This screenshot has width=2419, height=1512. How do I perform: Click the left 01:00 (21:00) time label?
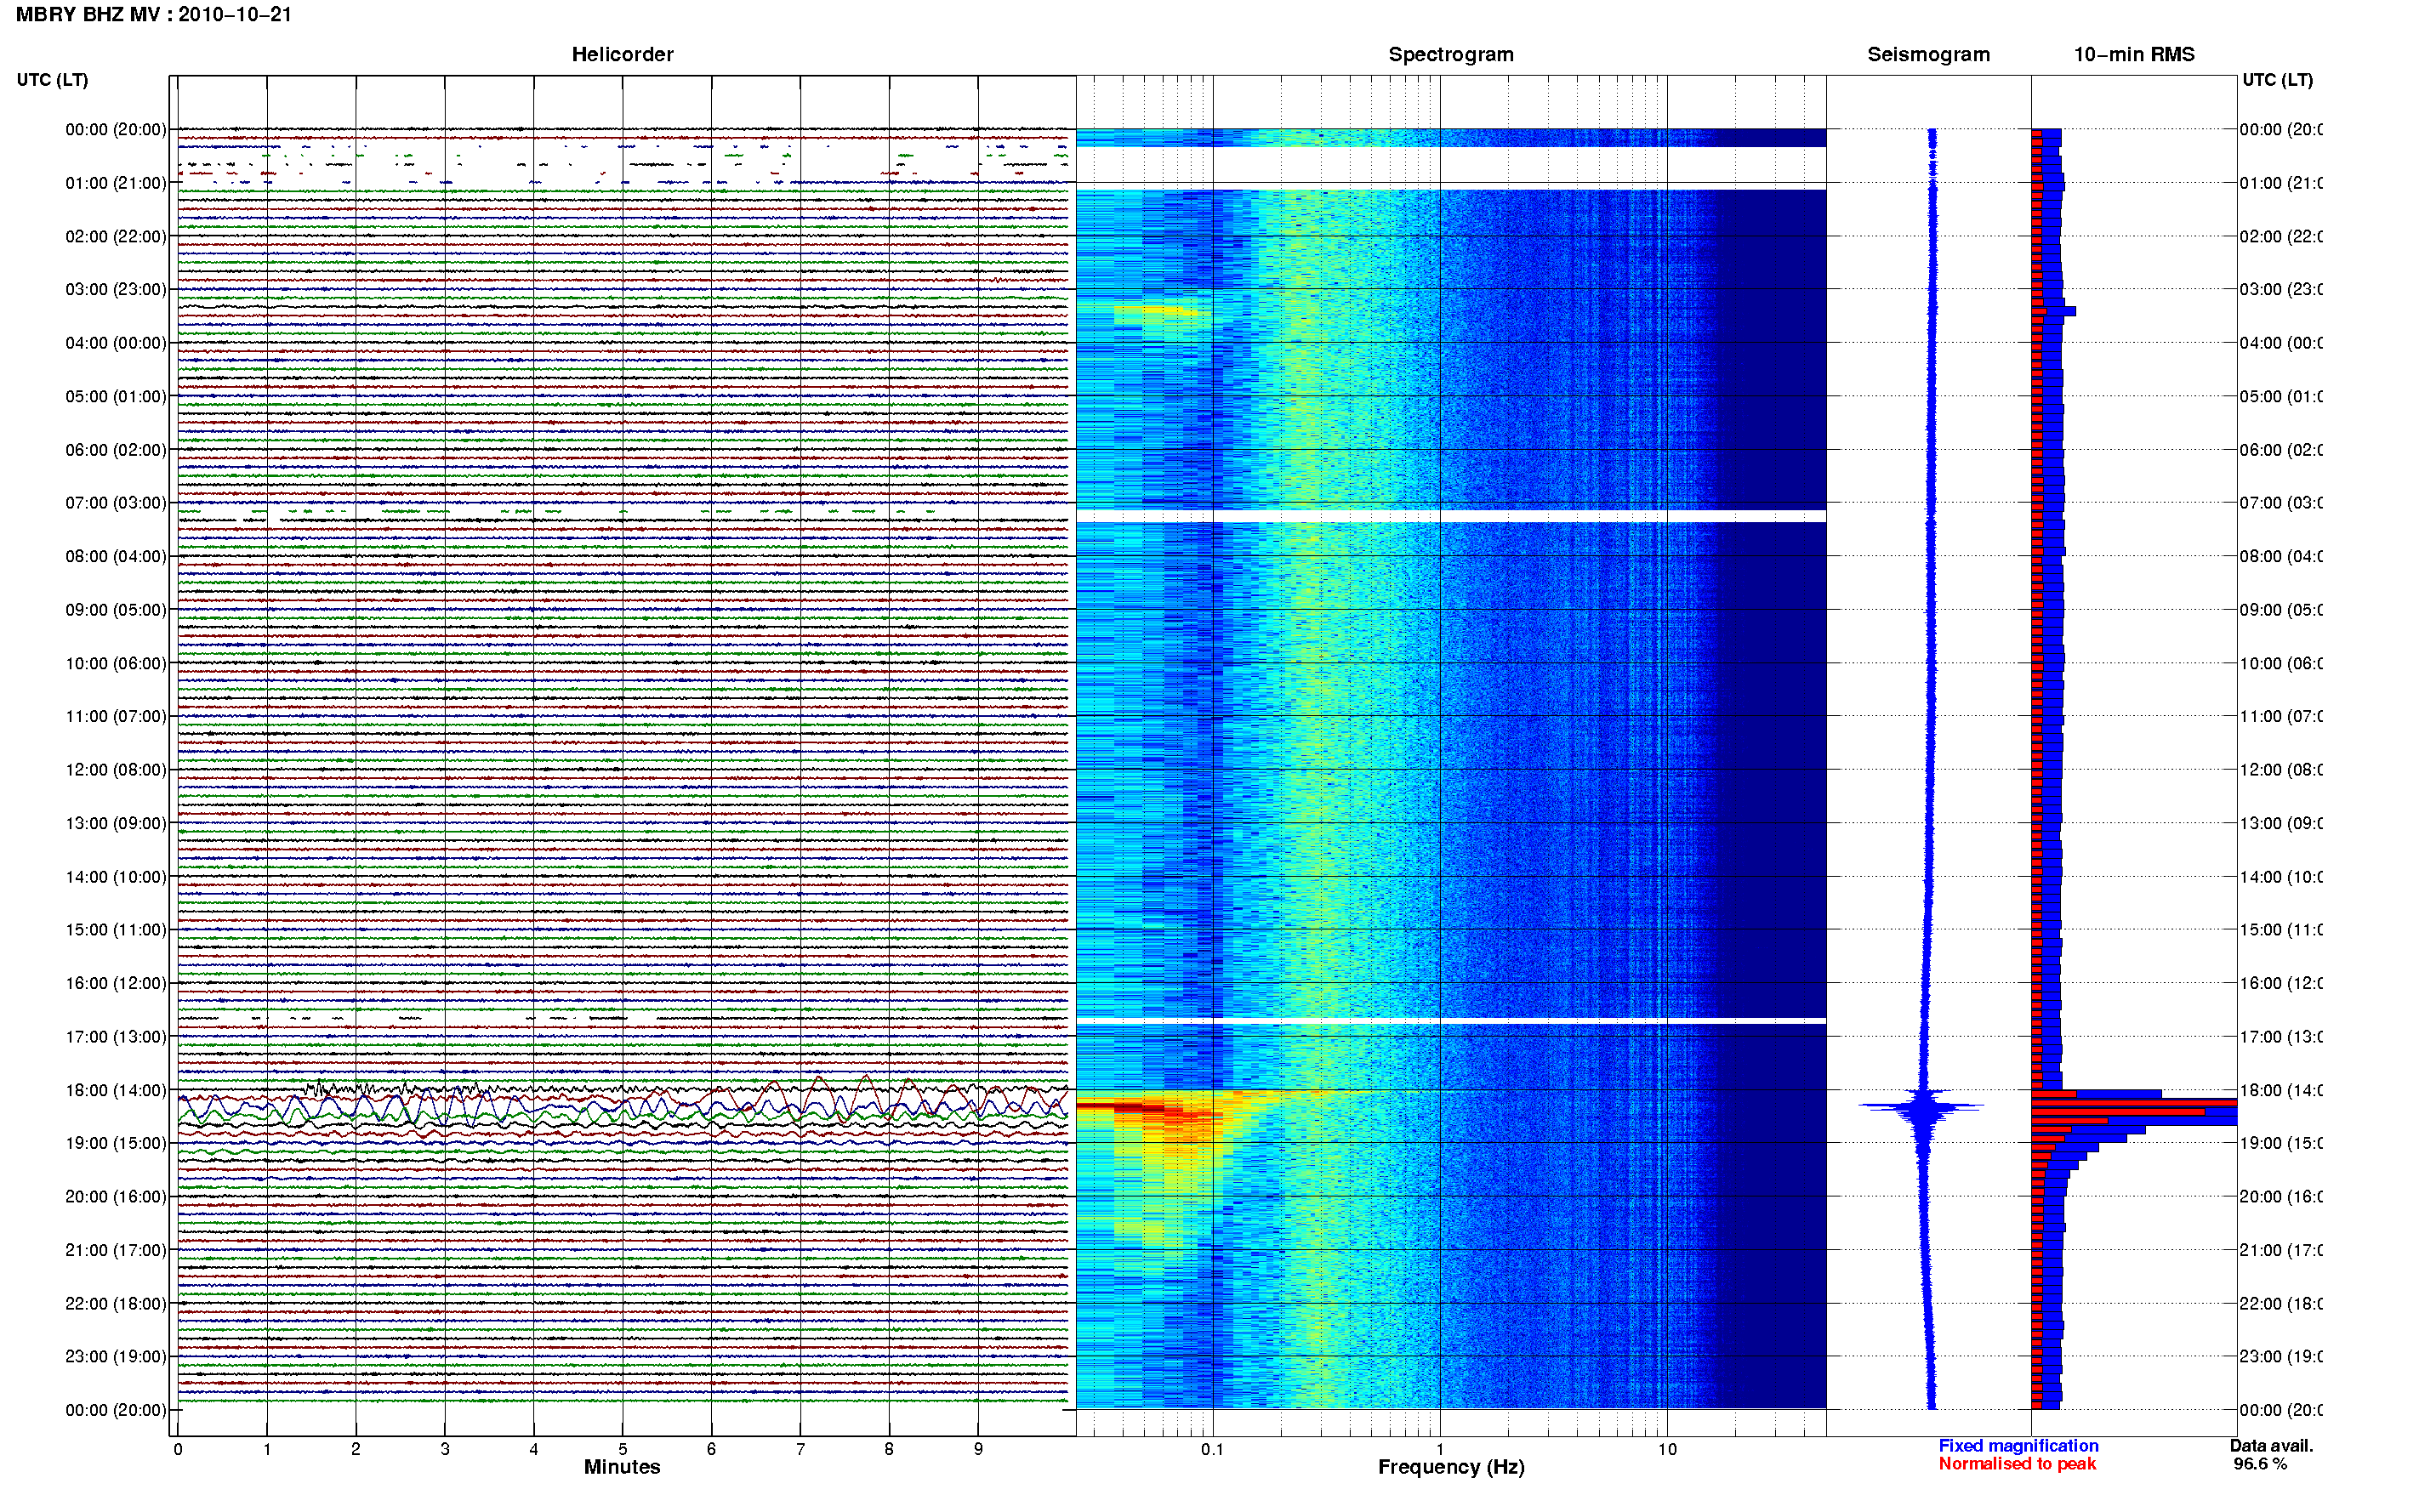(x=116, y=183)
